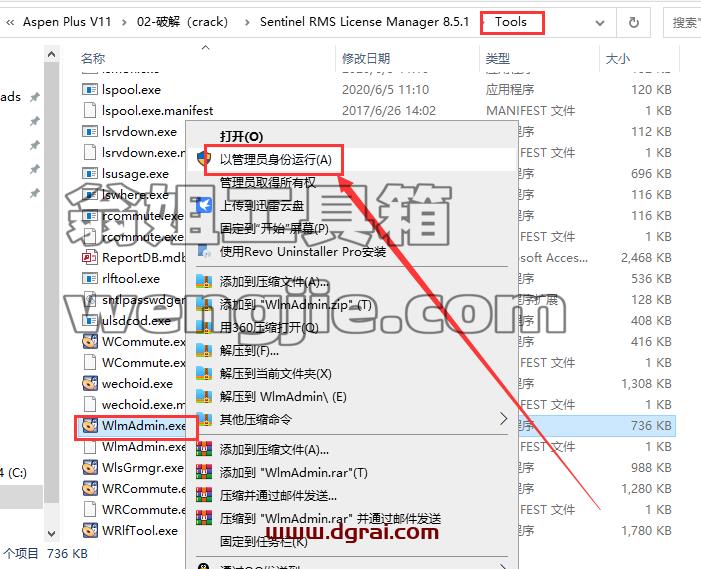
Task: Click the Xunlei cloud upload bird icon
Action: (204, 206)
